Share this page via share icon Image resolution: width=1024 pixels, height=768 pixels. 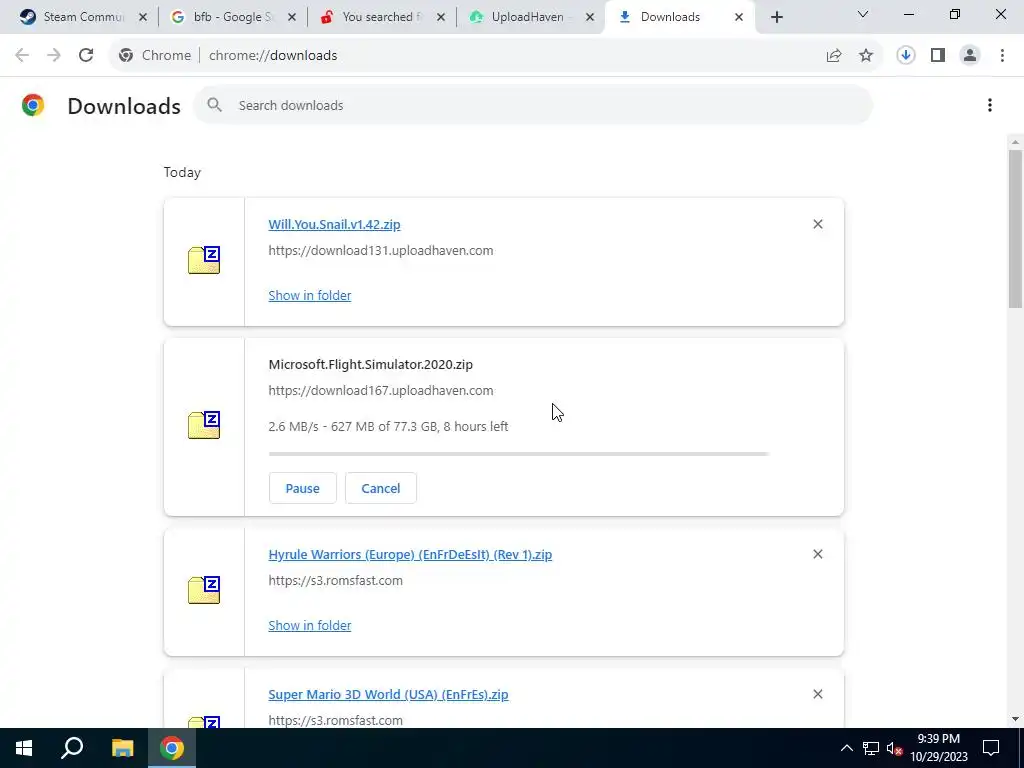[x=834, y=56]
